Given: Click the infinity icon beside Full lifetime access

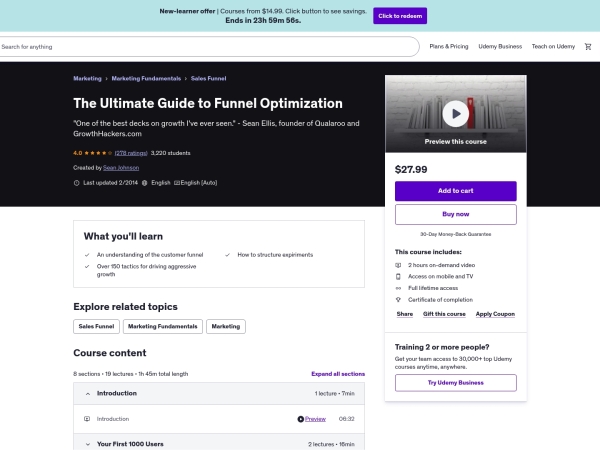Looking at the screenshot, I should tap(398, 288).
